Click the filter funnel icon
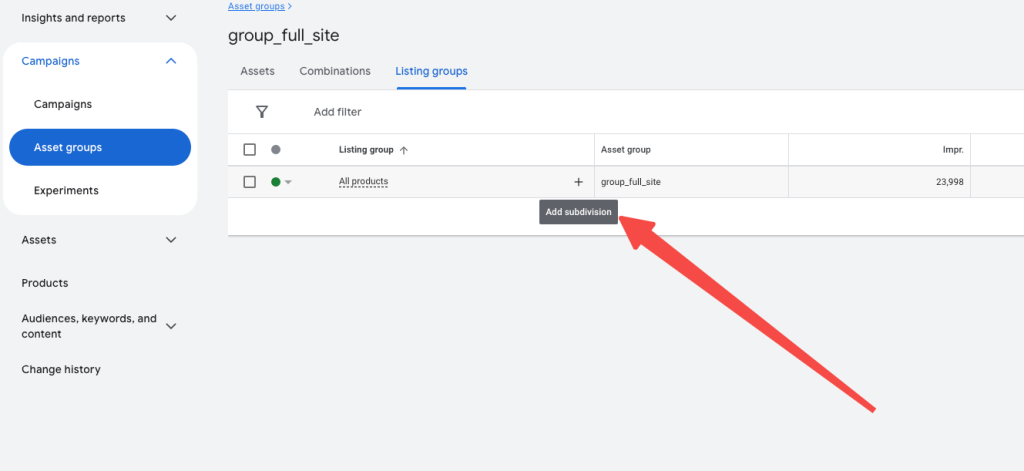The image size is (1024, 471). coord(262,112)
